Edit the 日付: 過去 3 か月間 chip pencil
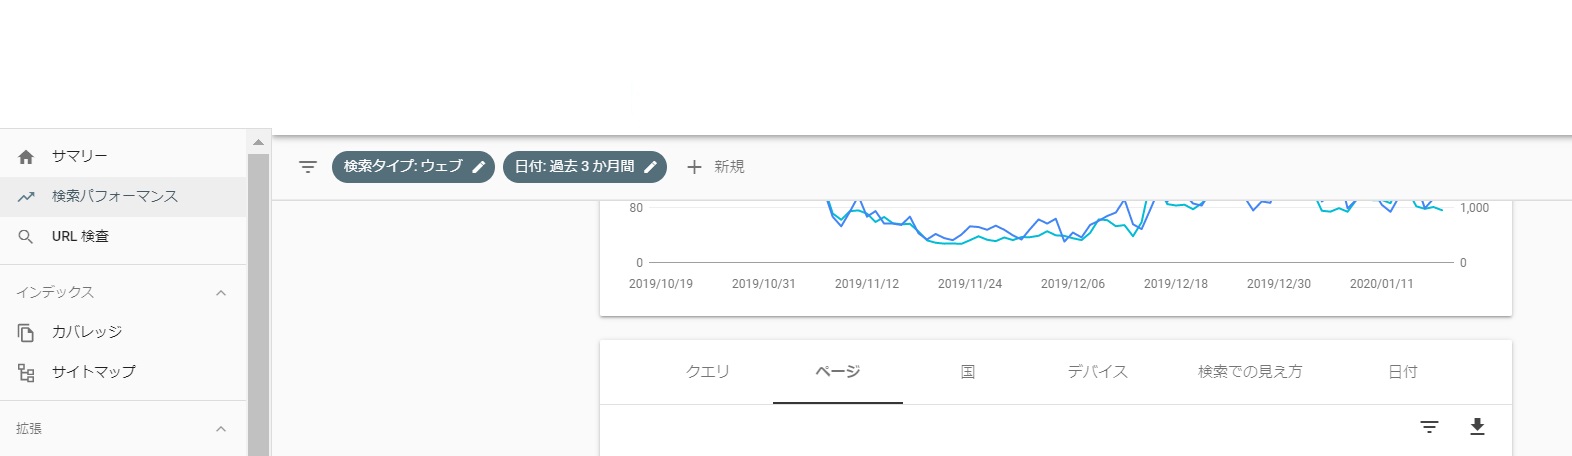Screen dimensions: 1572x456 [x=651, y=167]
